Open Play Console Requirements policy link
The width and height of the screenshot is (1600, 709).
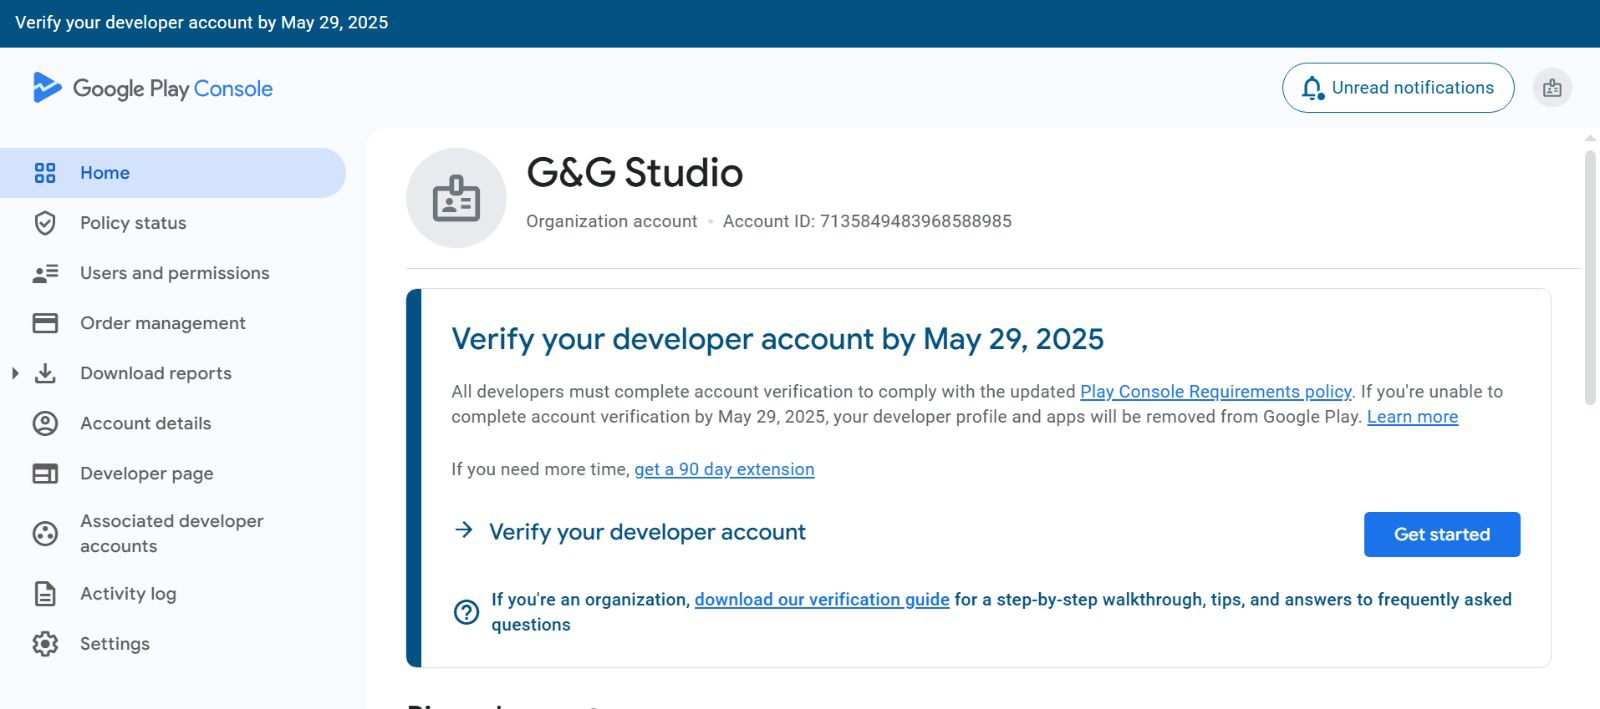click(x=1216, y=391)
